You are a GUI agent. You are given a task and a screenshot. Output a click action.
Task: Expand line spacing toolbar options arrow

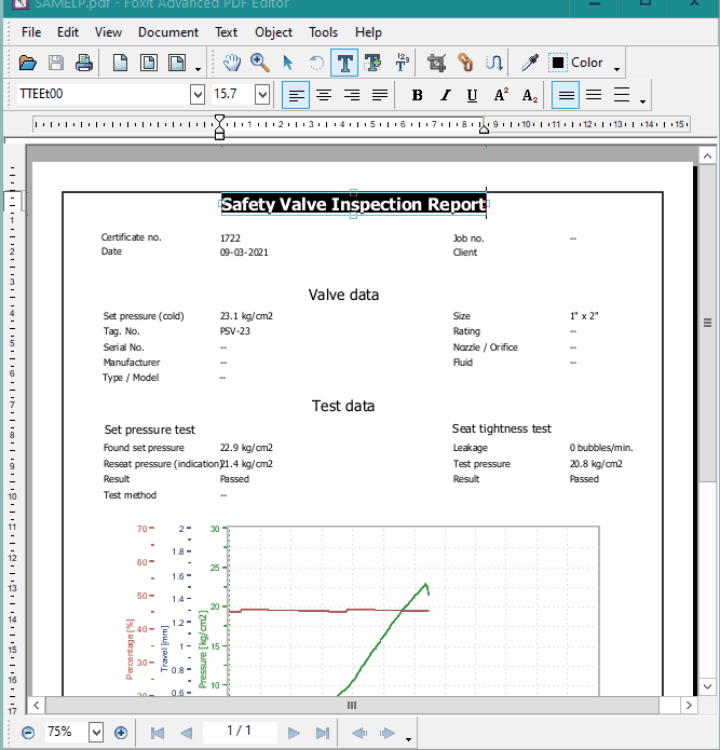642,101
